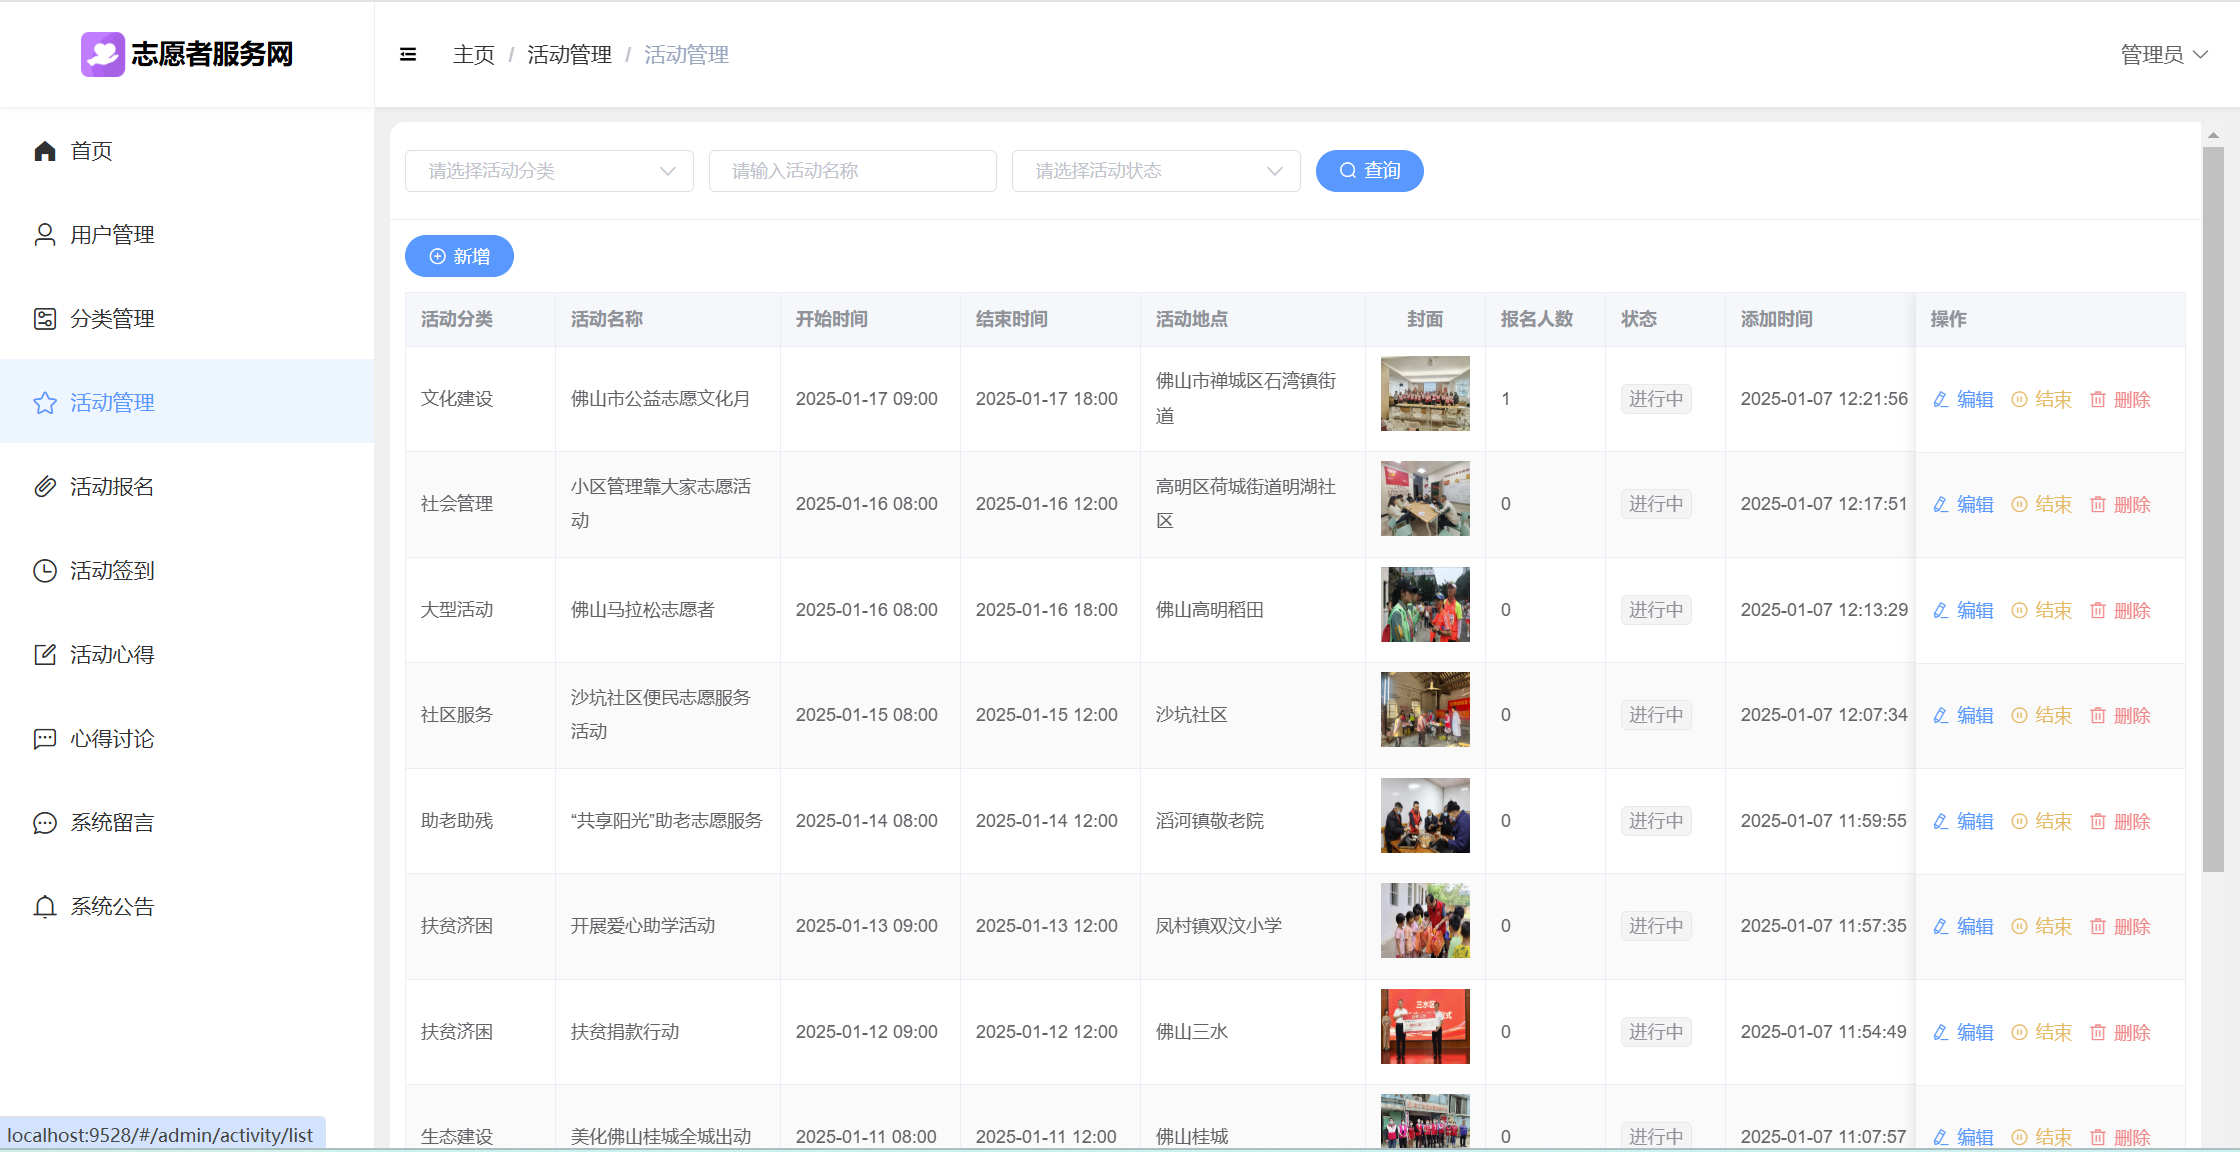Click the clock icon for 活动签到
Image resolution: width=2240 pixels, height=1152 pixels.
pos(45,571)
